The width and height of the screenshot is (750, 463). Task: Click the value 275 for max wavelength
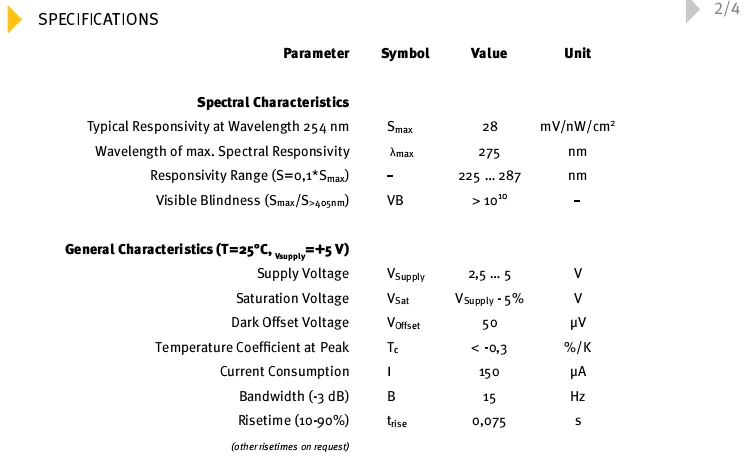489,152
